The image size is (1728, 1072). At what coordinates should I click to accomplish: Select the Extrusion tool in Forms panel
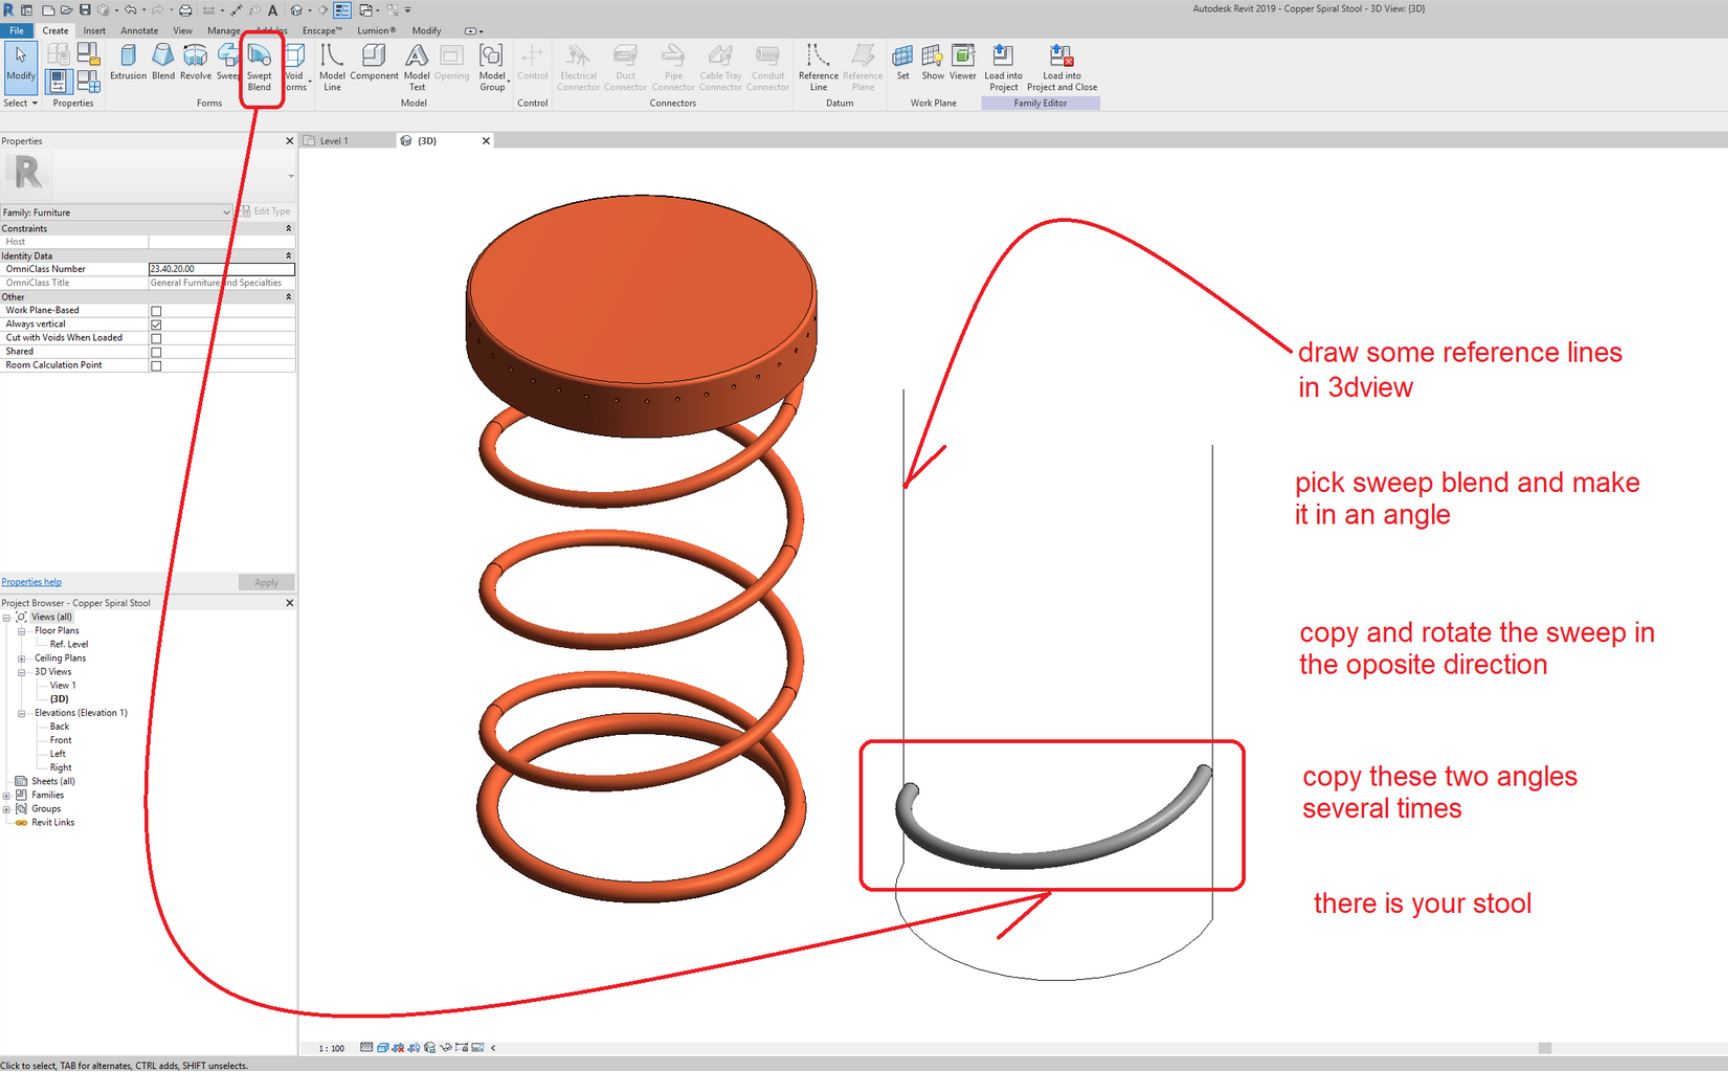(x=128, y=63)
